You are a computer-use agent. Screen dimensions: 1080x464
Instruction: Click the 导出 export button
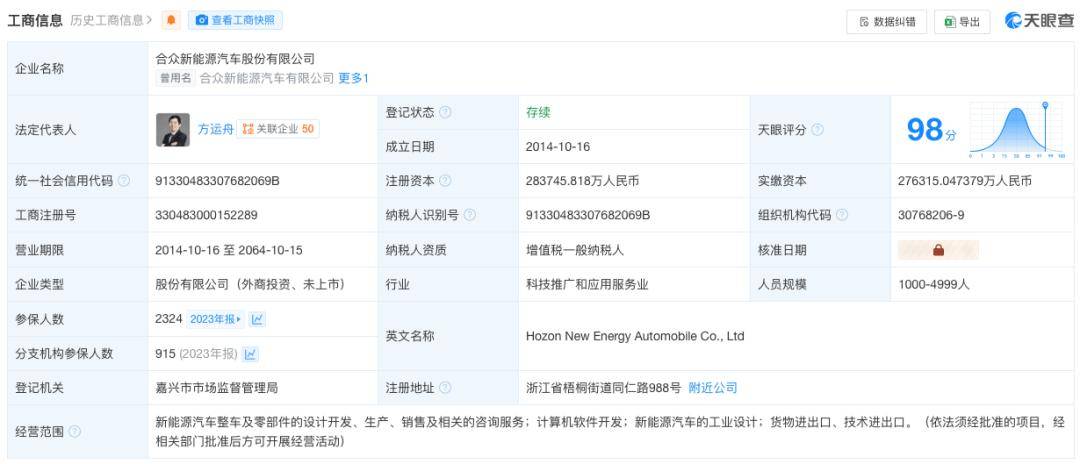click(x=962, y=22)
